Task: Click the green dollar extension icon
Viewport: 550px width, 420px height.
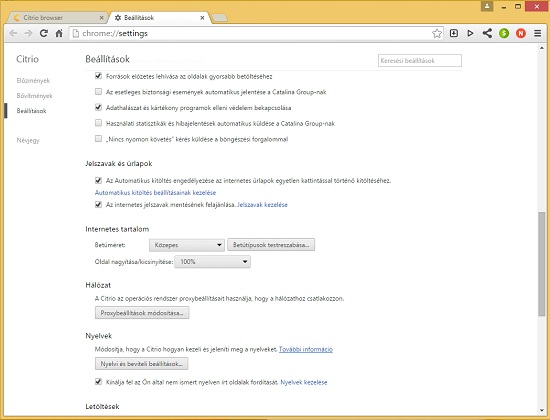Action: [x=504, y=33]
